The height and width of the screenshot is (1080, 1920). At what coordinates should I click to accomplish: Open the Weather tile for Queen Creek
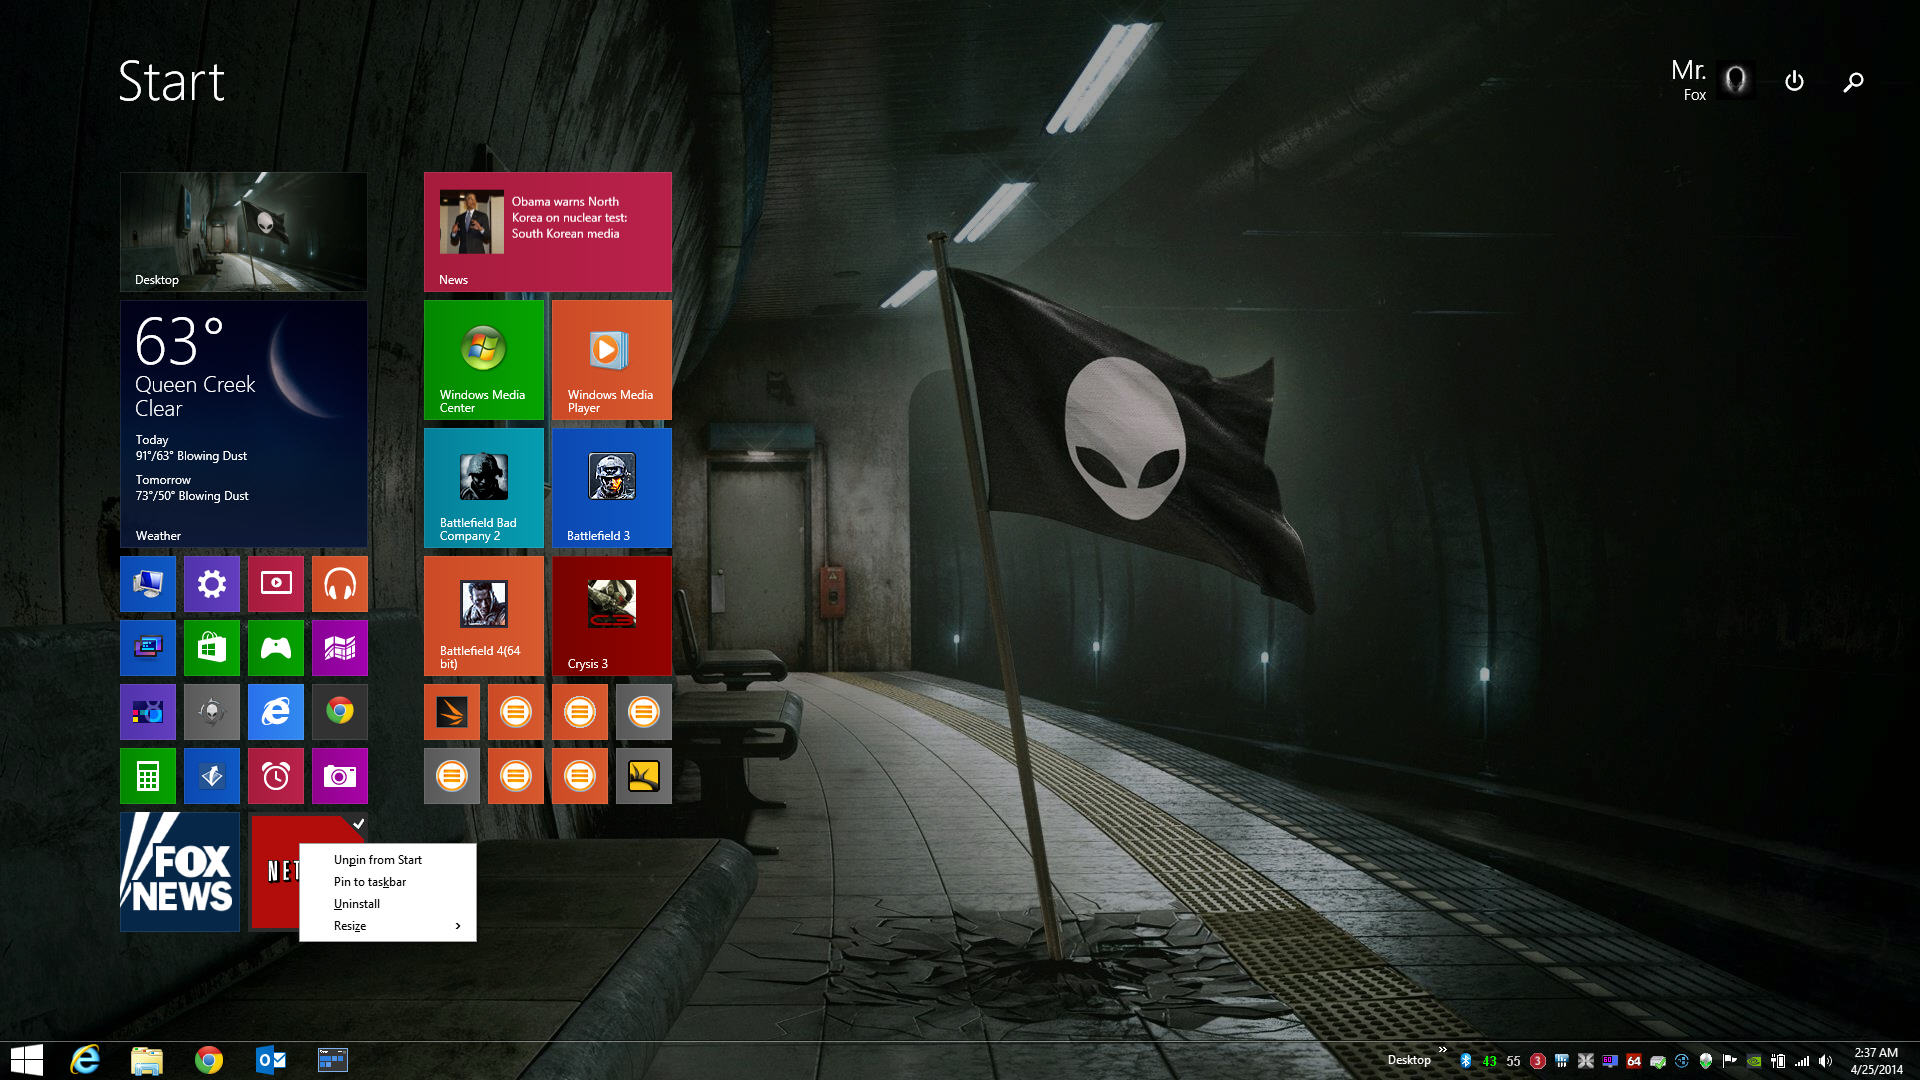[x=243, y=423]
